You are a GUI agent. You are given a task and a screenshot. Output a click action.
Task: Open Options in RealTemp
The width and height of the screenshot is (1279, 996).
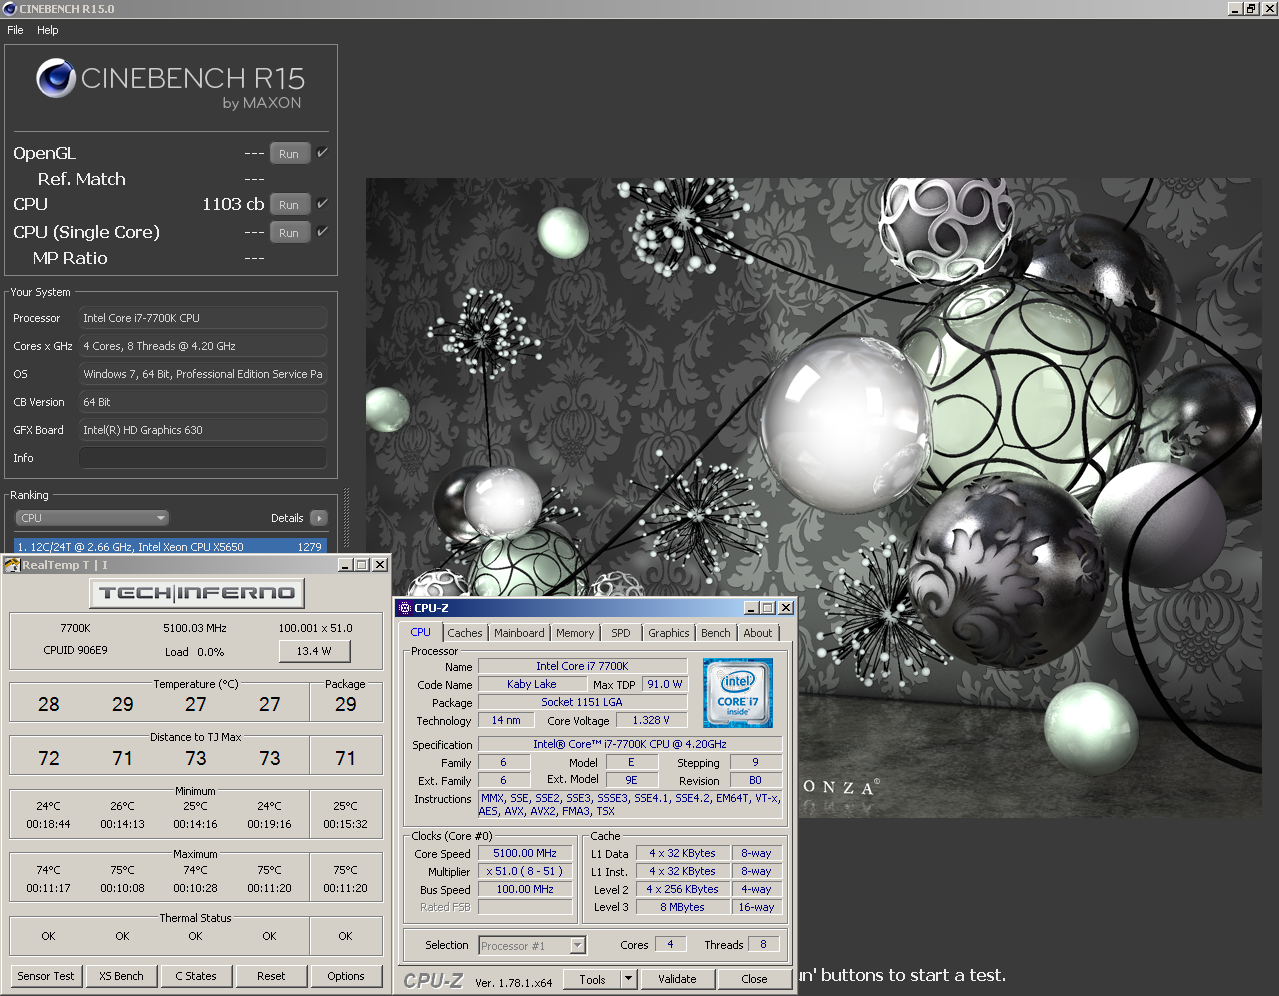pyautogui.click(x=346, y=976)
